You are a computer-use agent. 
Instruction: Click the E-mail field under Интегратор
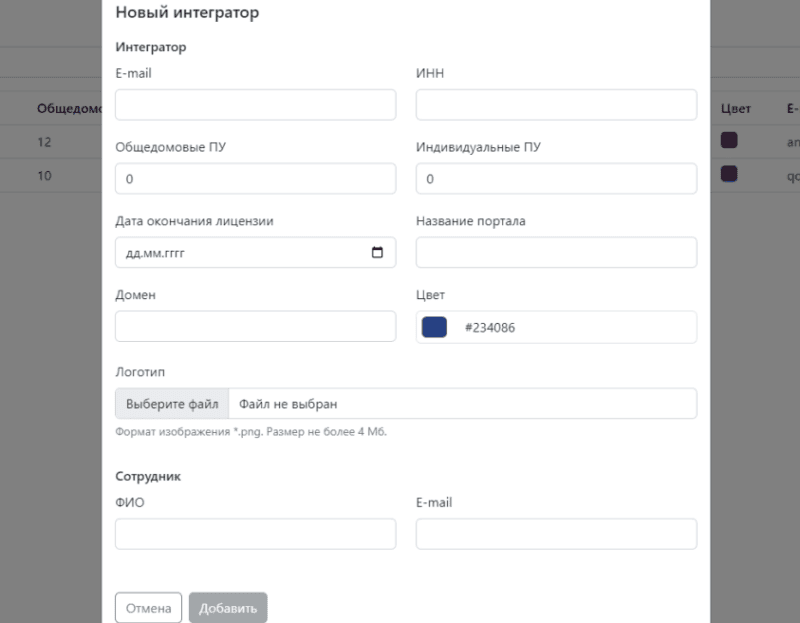pos(255,104)
